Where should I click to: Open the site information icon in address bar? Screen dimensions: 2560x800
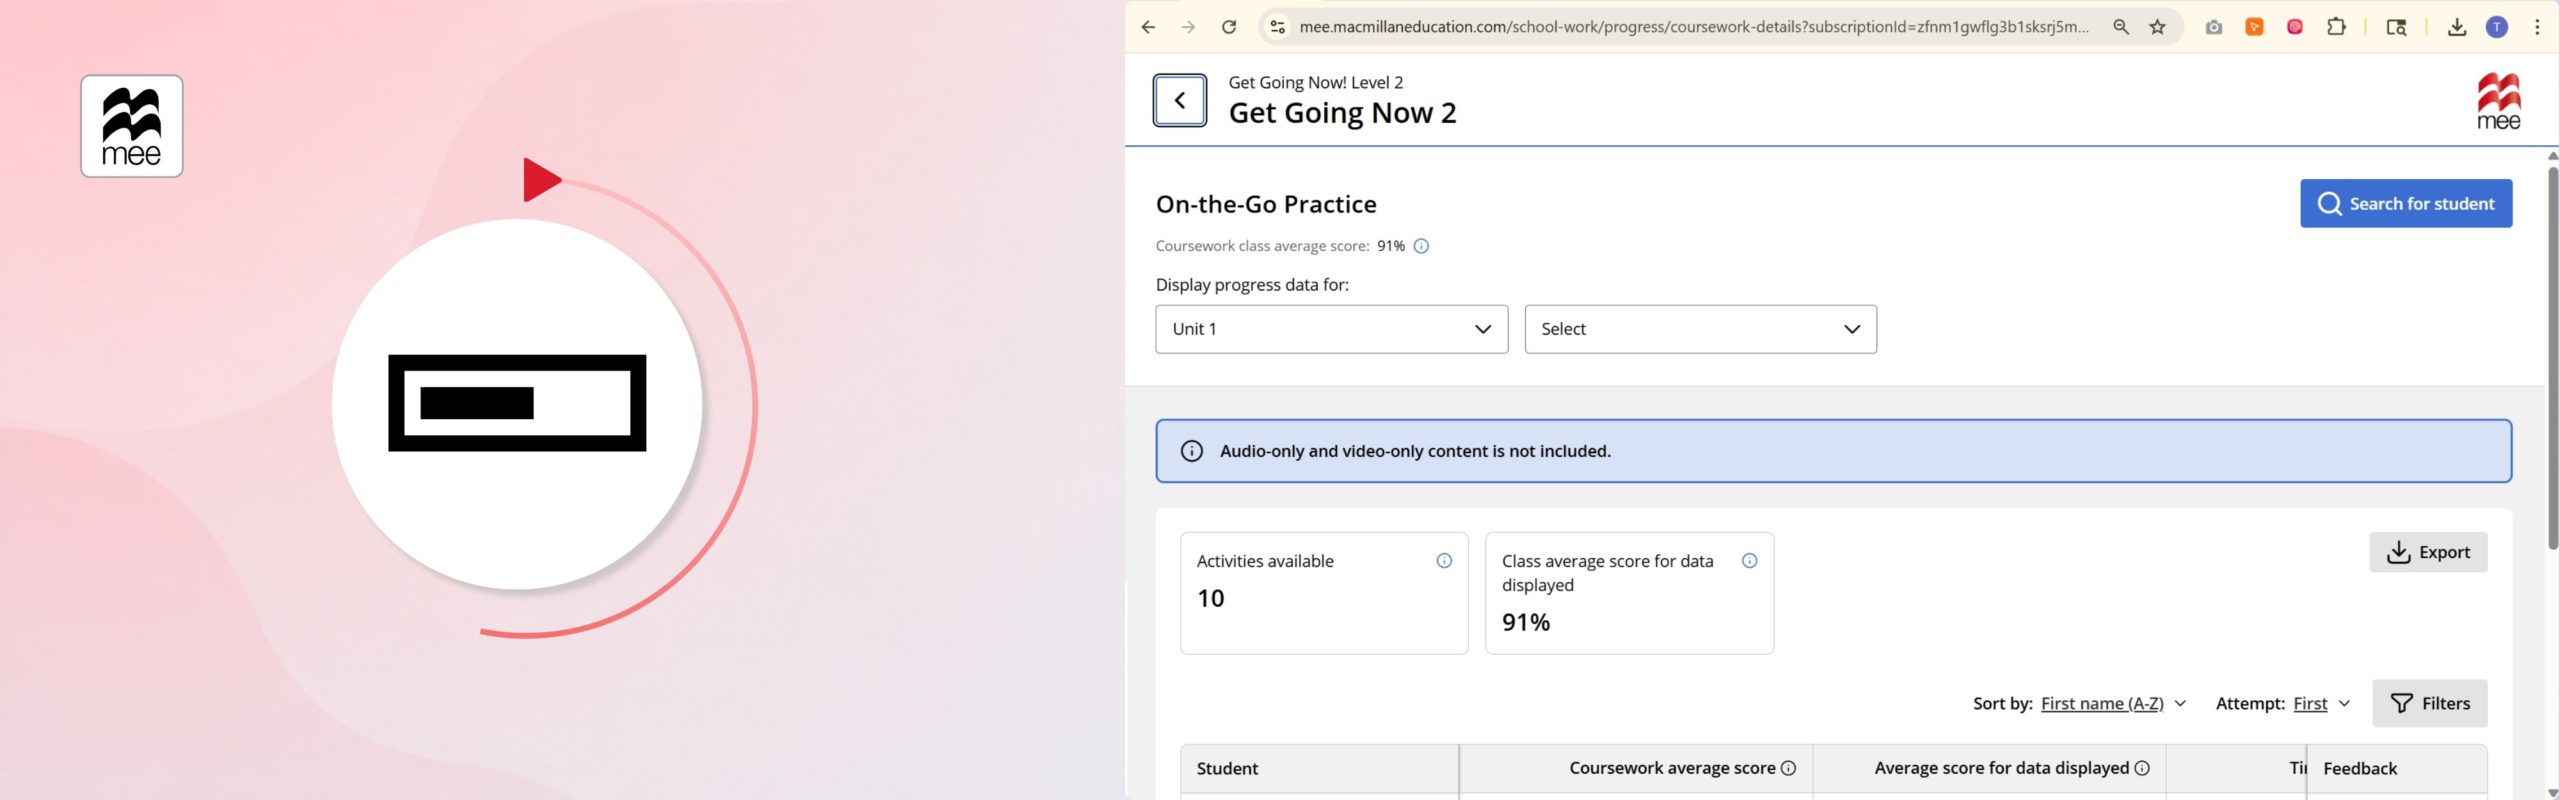1277,27
